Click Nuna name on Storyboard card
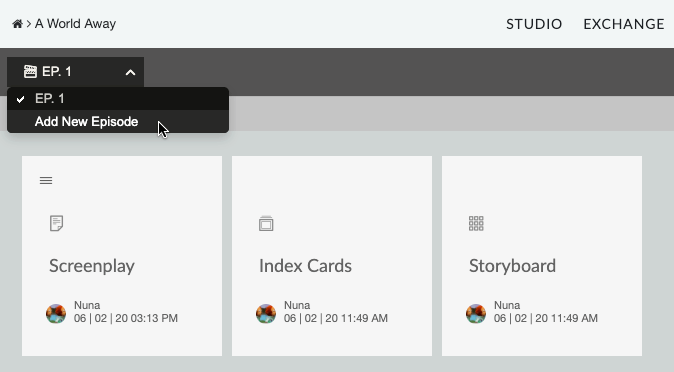Screen dimensions: 674x372 (507, 305)
